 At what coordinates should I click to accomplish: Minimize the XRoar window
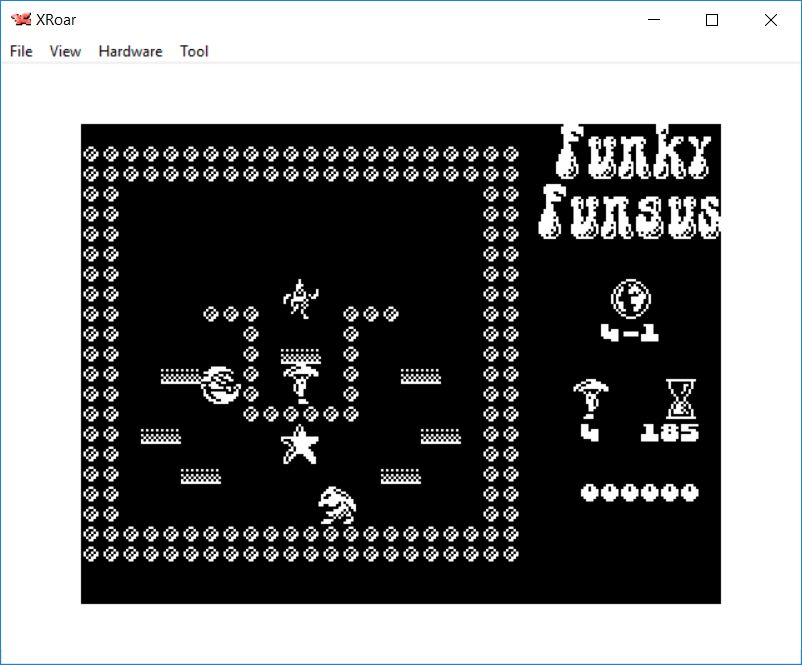654,20
